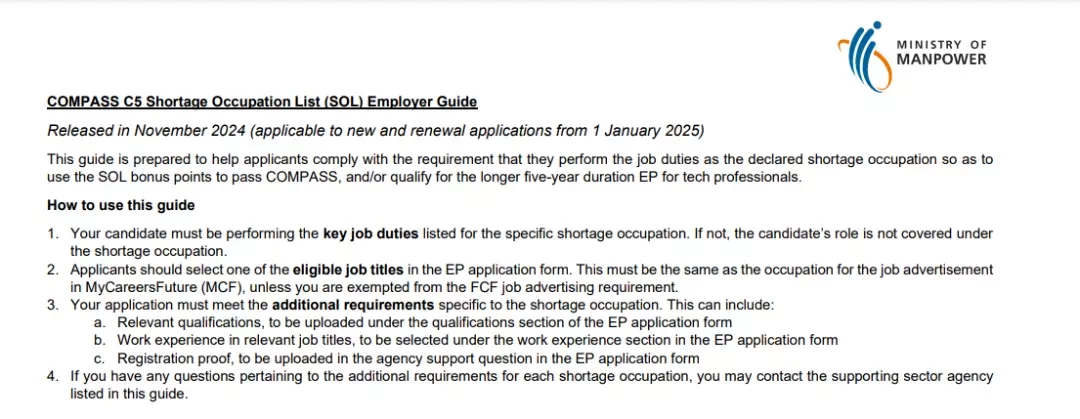Click 'This guide is prepared to help applicants' paragraph
1080x419 pixels.
[520, 168]
